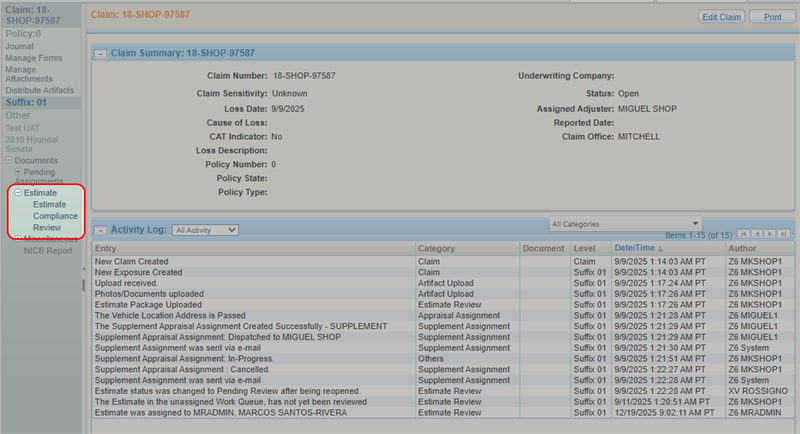Collapse the Activity Log panel

click(x=100, y=229)
